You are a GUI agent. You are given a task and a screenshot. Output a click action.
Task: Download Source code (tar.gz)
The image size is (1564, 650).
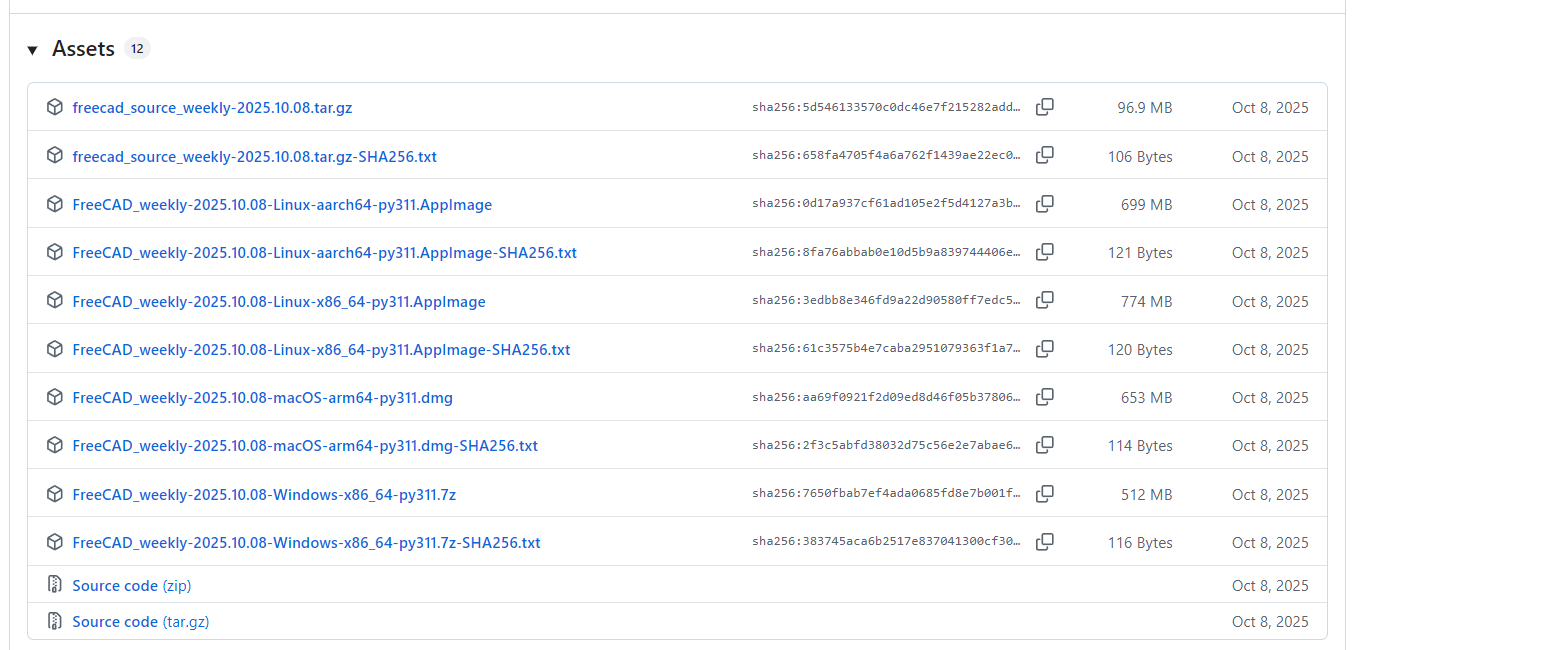coord(141,622)
